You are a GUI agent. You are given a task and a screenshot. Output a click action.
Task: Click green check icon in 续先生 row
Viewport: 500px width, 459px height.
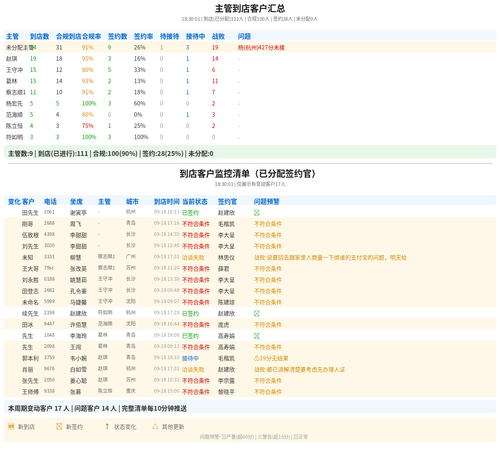pyautogui.click(x=257, y=313)
